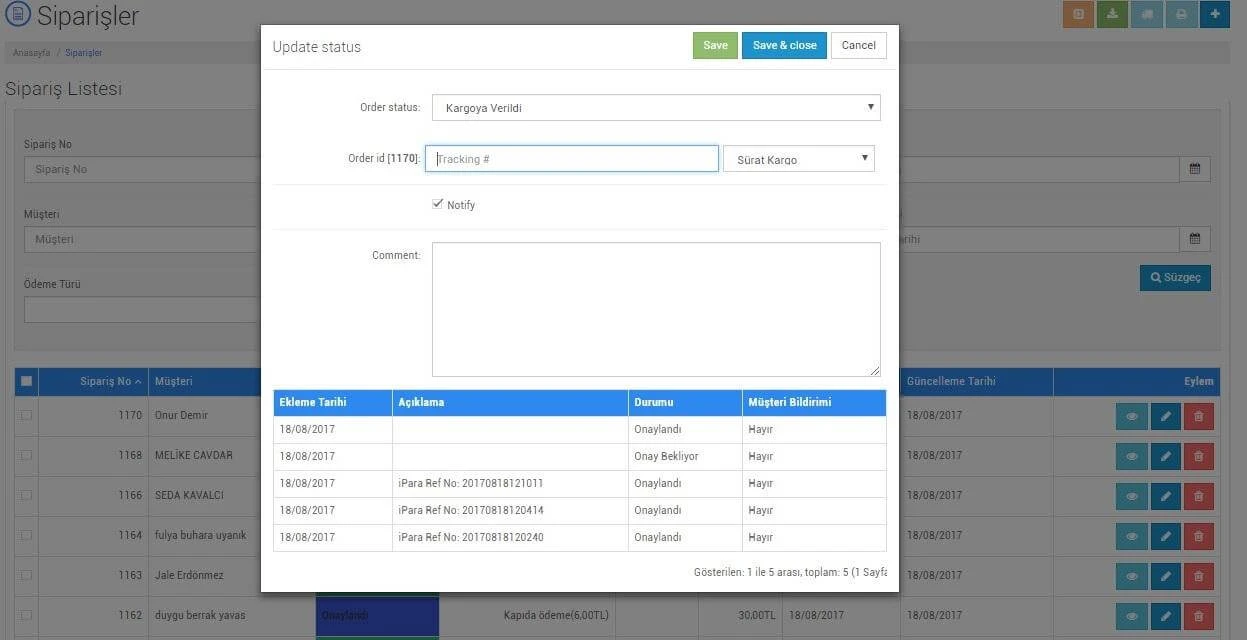Click into the Tracking # input field

[x=572, y=159]
